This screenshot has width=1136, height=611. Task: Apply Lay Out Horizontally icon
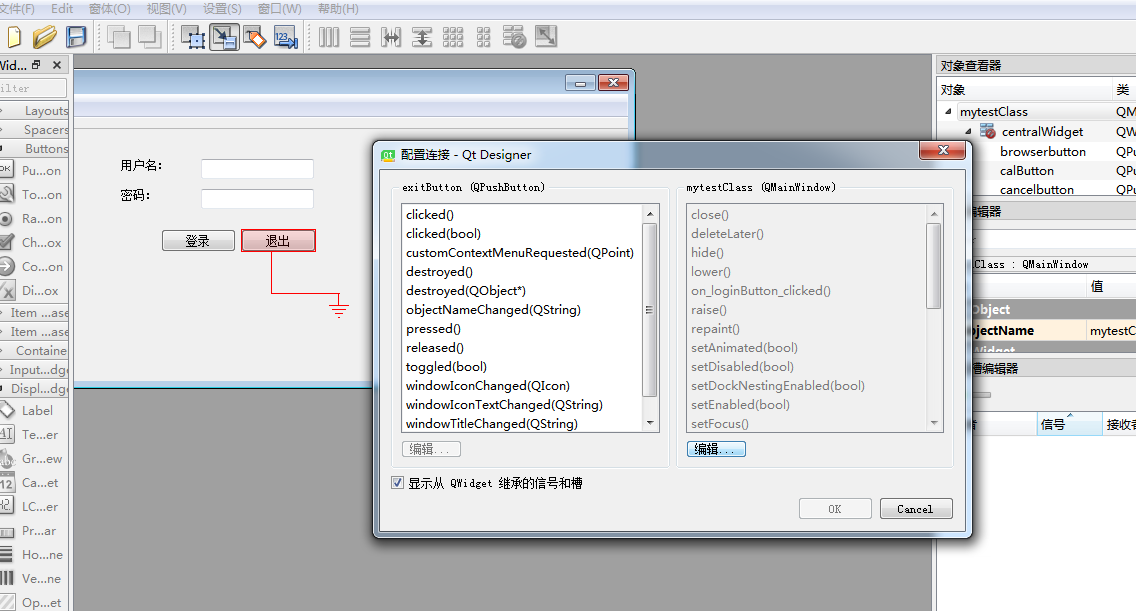point(329,37)
